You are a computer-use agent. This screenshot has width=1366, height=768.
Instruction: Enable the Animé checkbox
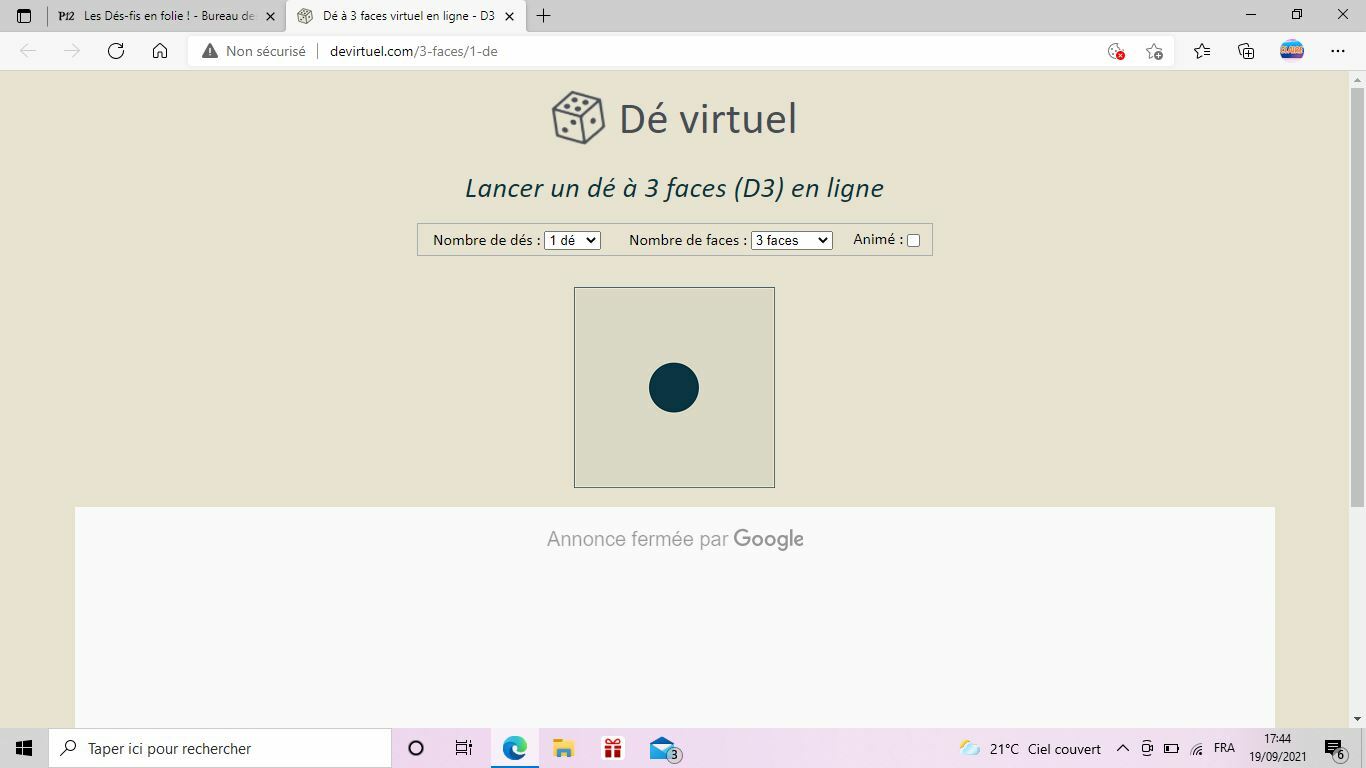913,240
